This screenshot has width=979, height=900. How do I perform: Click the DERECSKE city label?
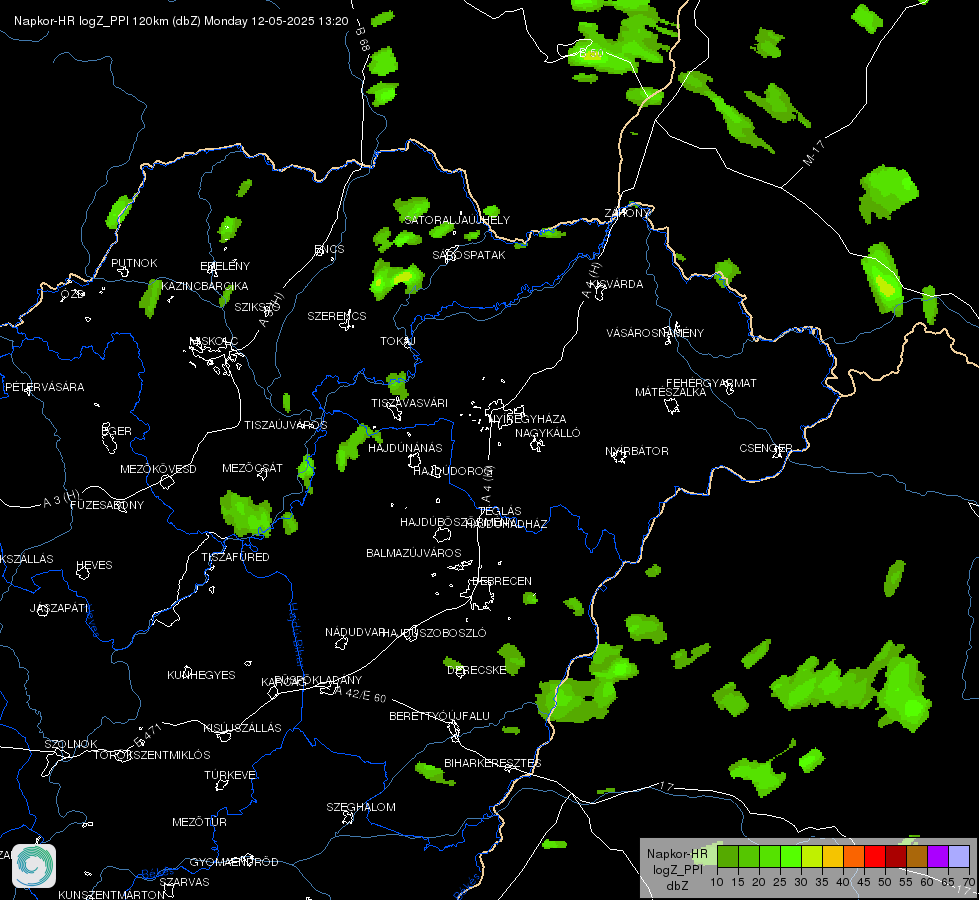click(x=477, y=670)
